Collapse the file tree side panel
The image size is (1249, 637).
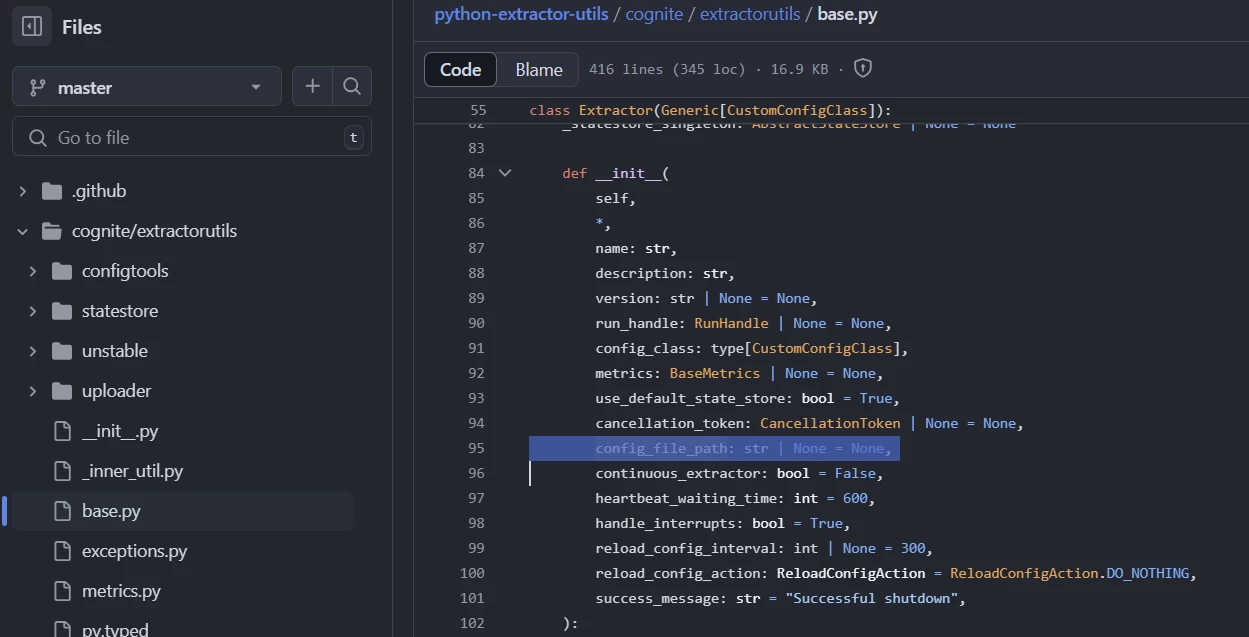[31, 27]
